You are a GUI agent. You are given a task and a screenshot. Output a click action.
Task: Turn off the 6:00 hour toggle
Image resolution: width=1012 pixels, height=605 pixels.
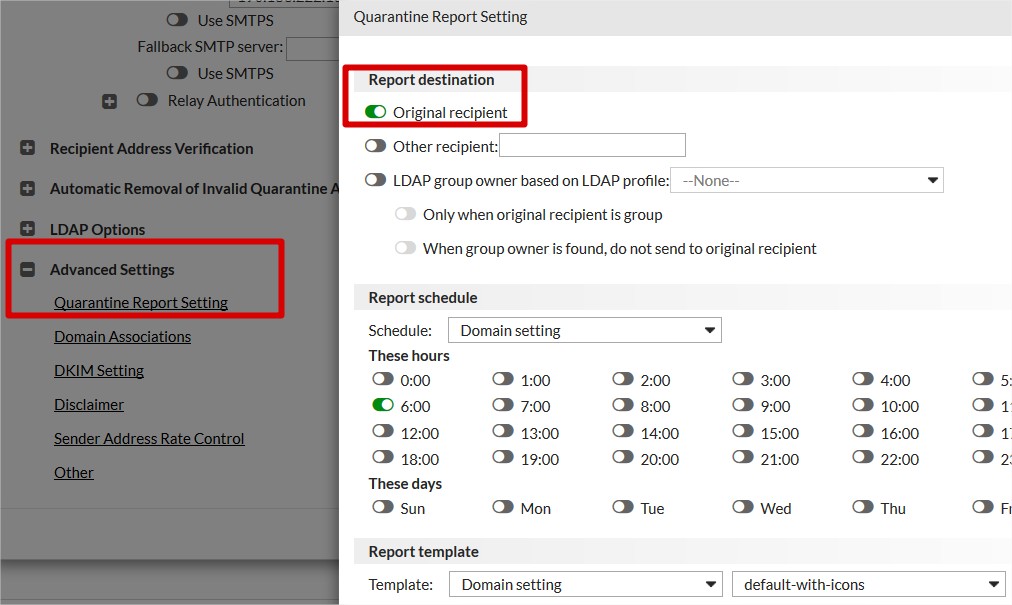tap(383, 406)
